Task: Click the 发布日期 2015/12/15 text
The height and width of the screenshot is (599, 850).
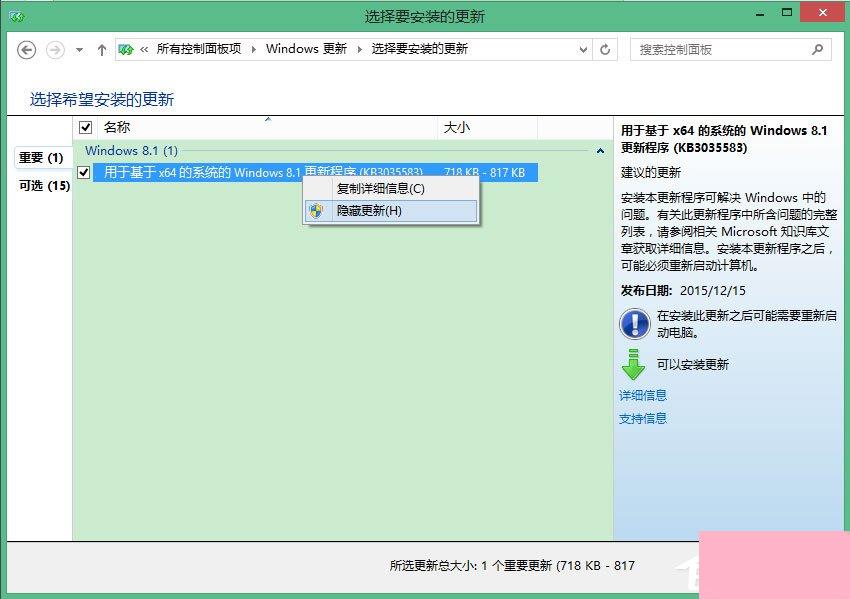Action: pos(683,291)
